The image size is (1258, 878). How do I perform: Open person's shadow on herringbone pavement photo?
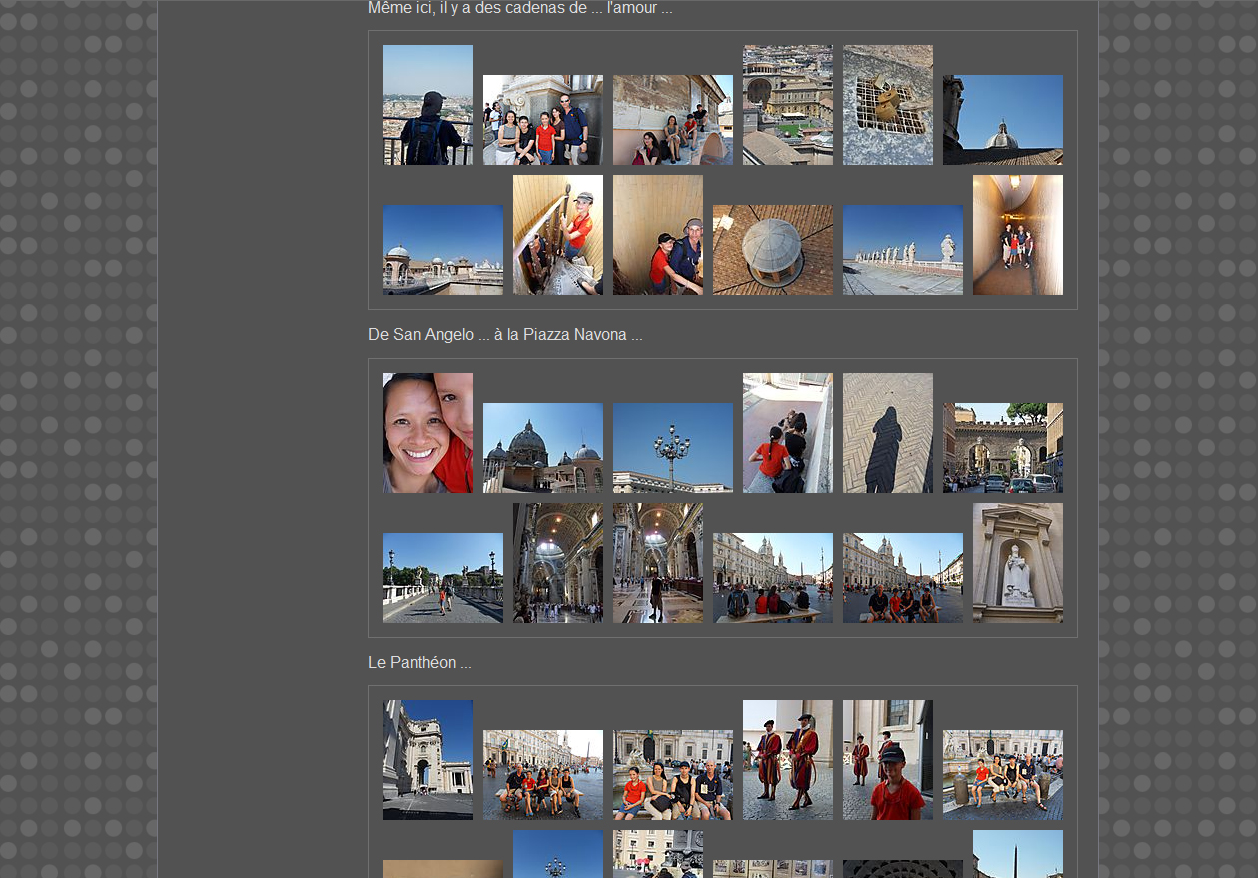tap(887, 433)
